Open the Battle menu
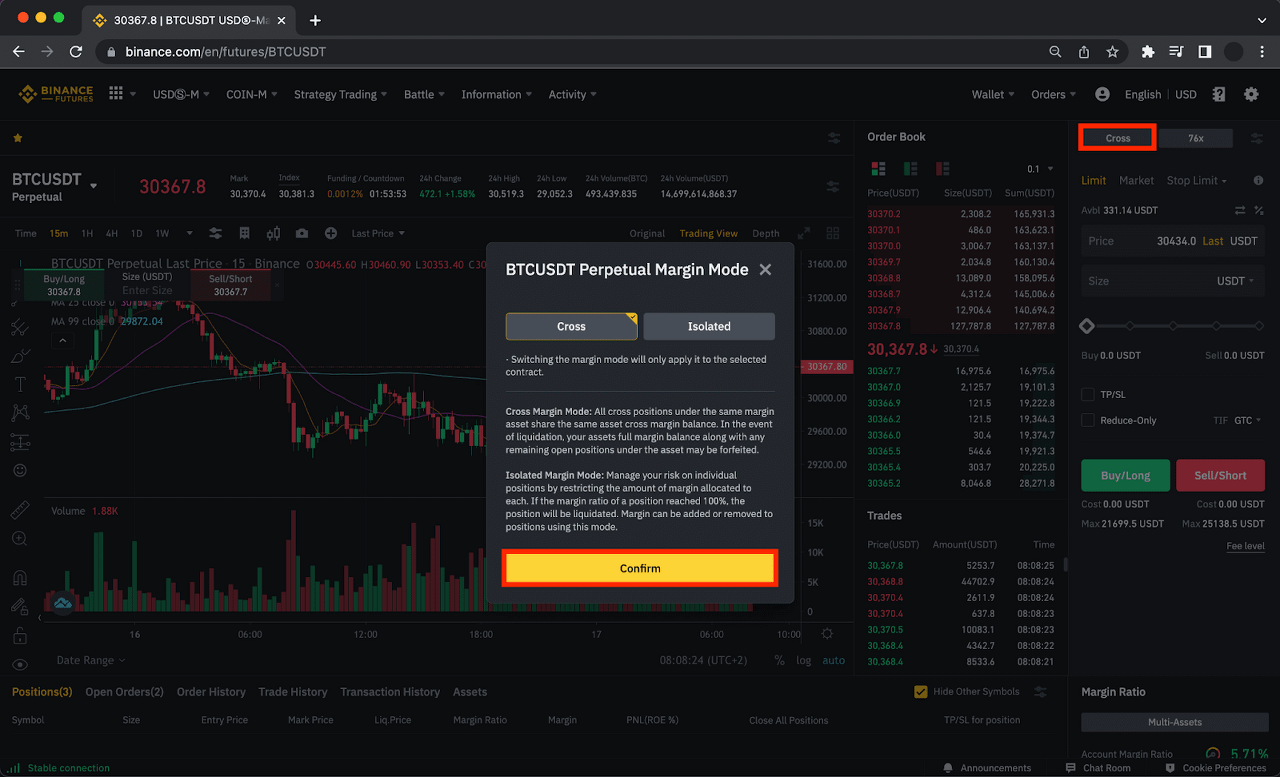The width and height of the screenshot is (1280, 777). (x=424, y=94)
